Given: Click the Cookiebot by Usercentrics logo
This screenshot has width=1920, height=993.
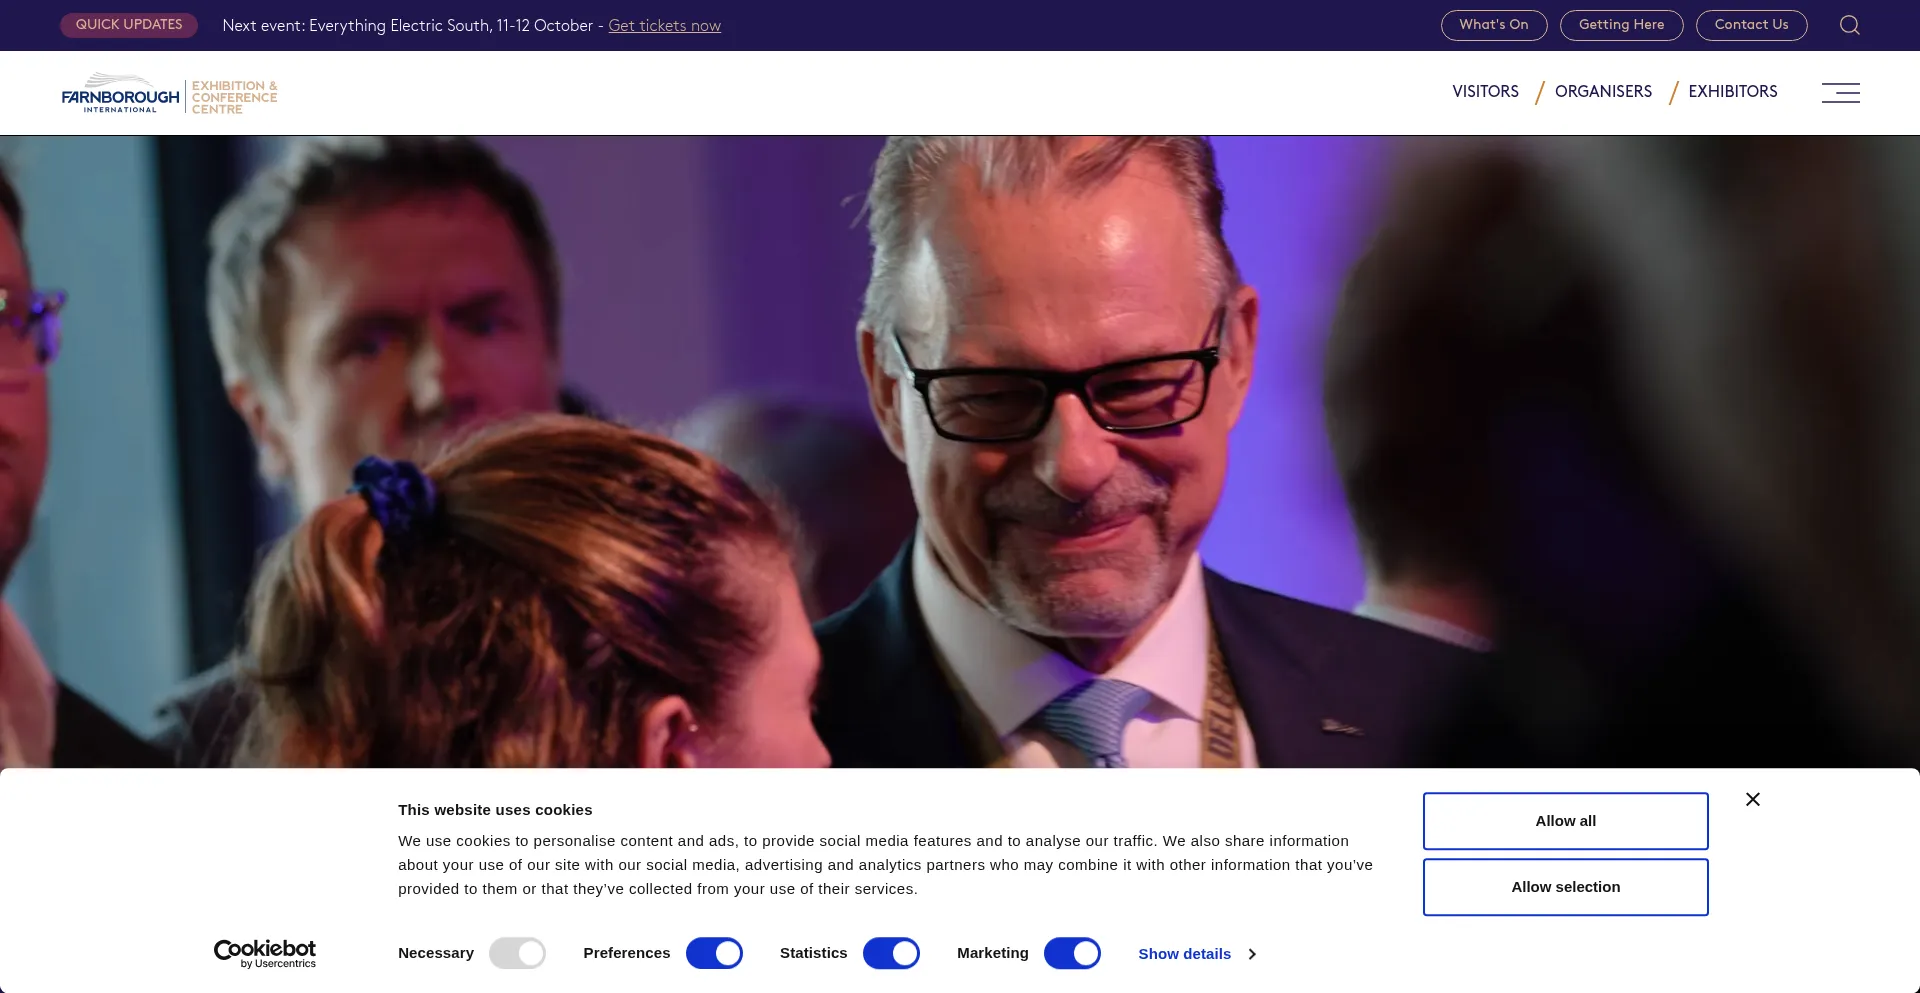Looking at the screenshot, I should 265,954.
